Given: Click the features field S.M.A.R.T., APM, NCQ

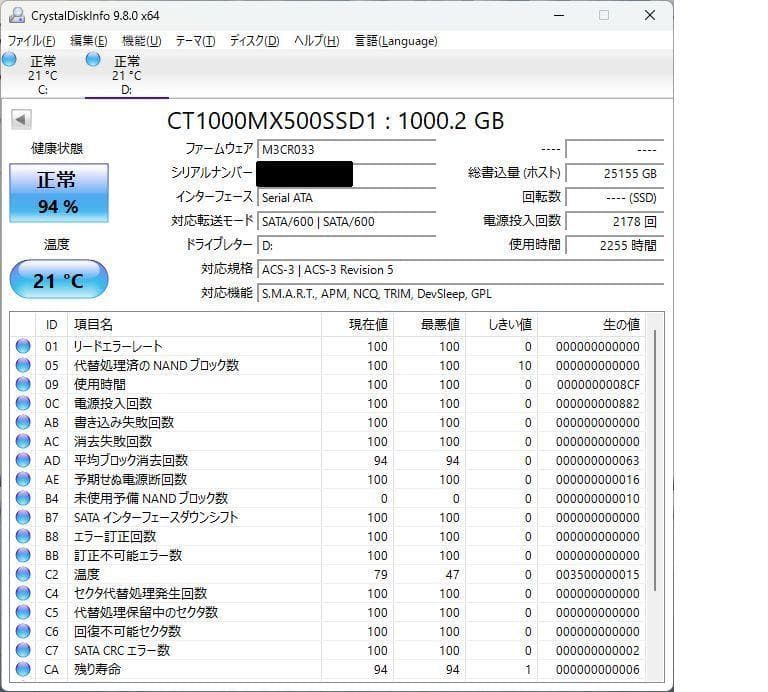Looking at the screenshot, I should click(460, 294).
